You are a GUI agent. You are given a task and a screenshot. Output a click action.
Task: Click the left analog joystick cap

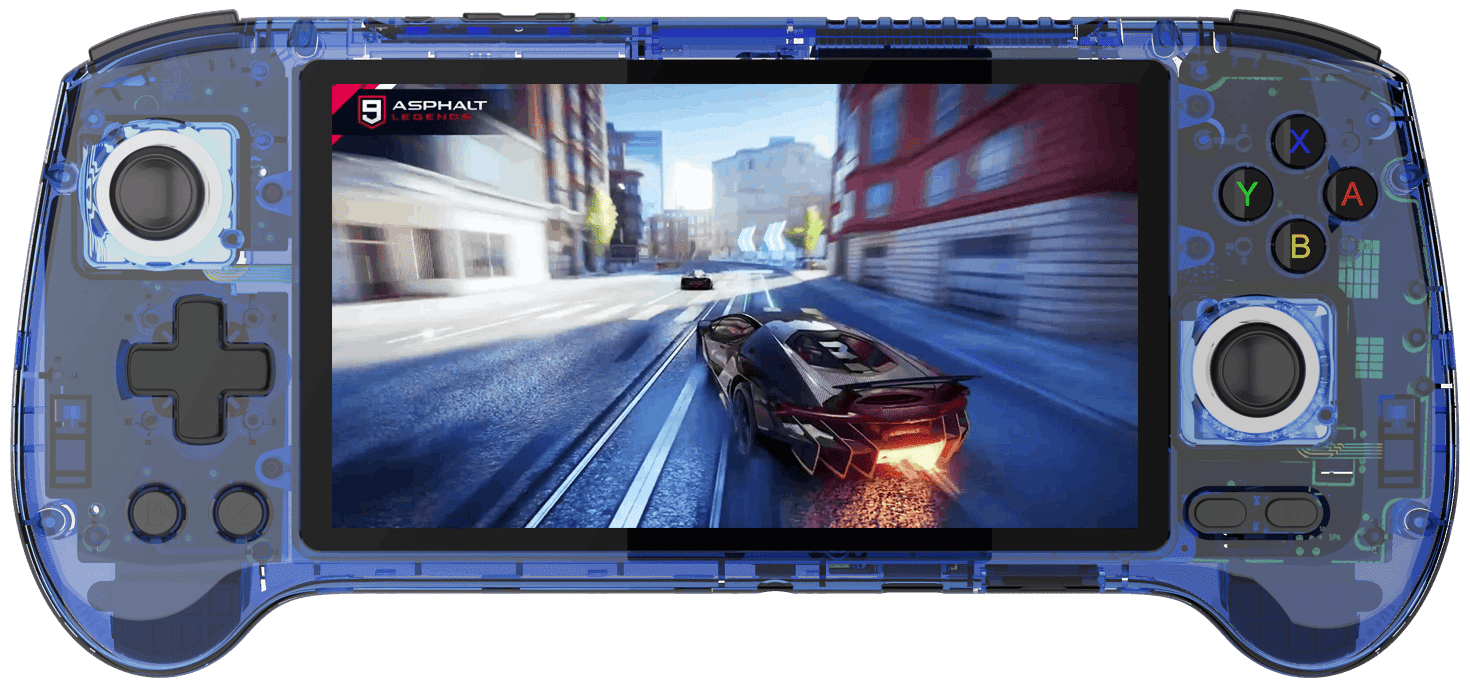point(157,194)
